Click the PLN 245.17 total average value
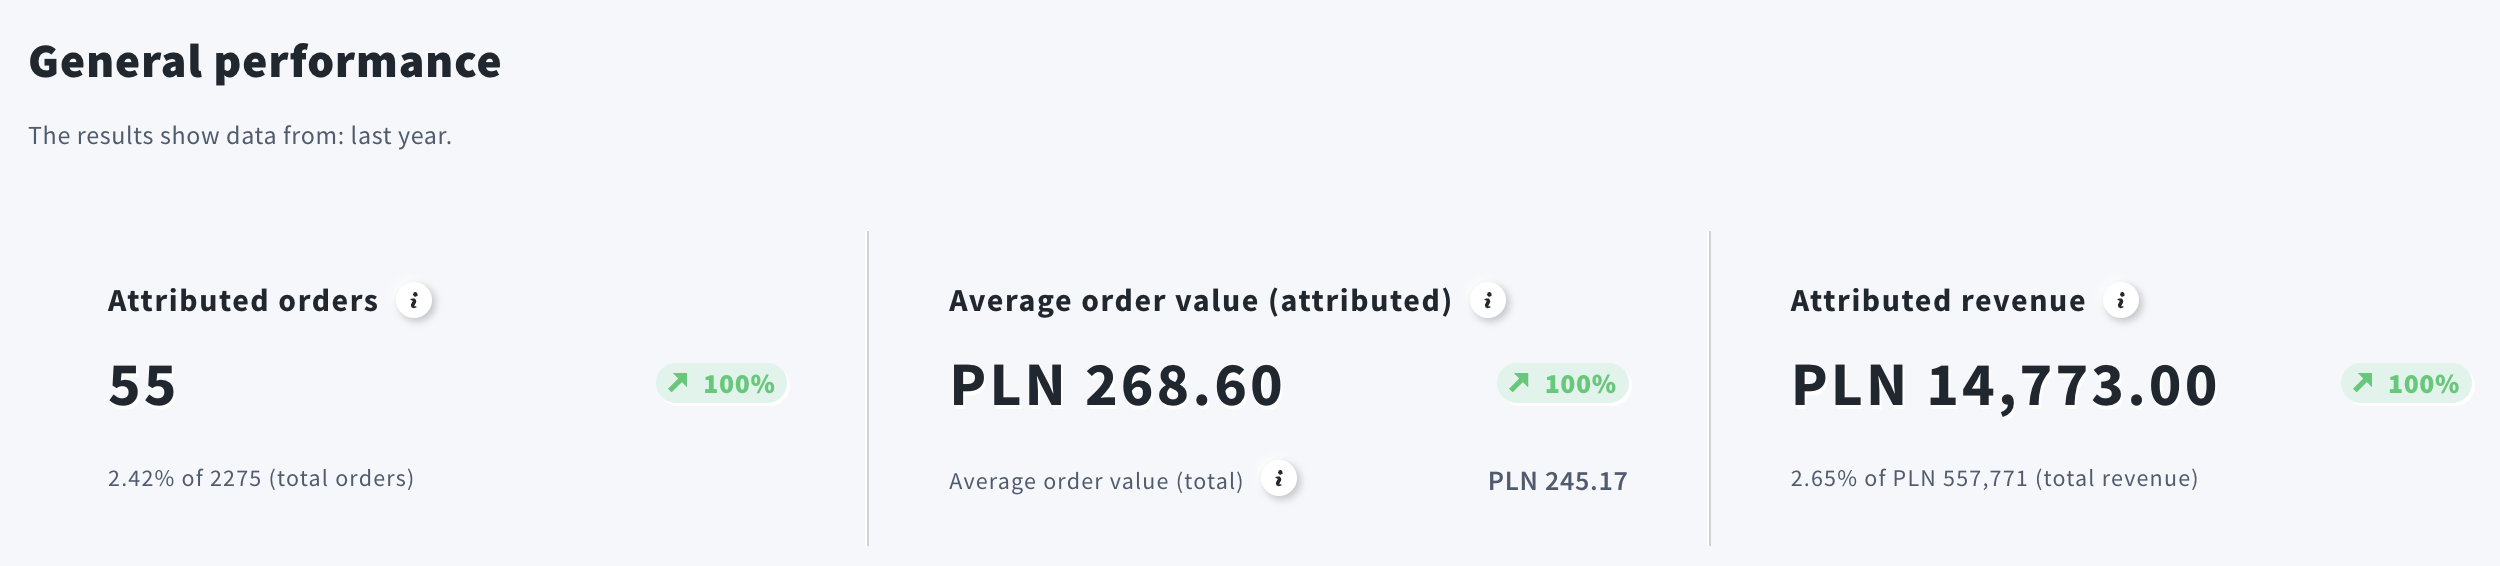 [x=1557, y=481]
